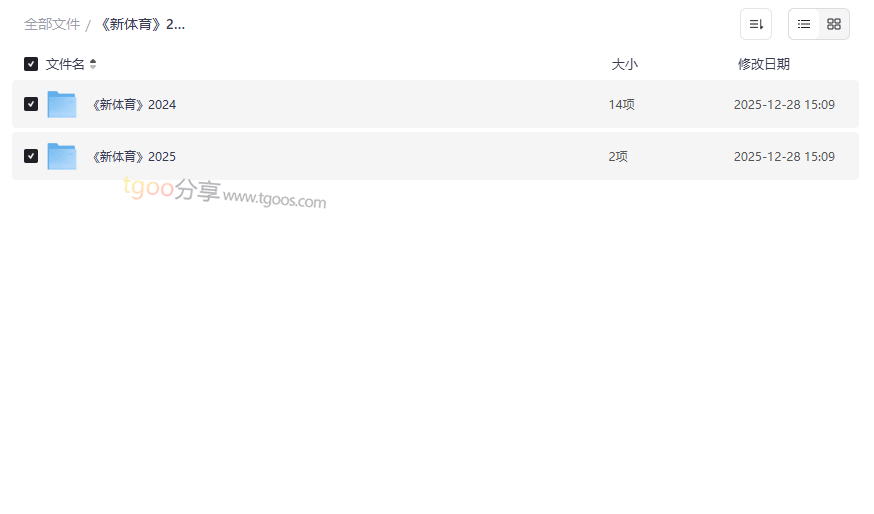Click the 《新体育》2024 folder icon

coord(62,104)
